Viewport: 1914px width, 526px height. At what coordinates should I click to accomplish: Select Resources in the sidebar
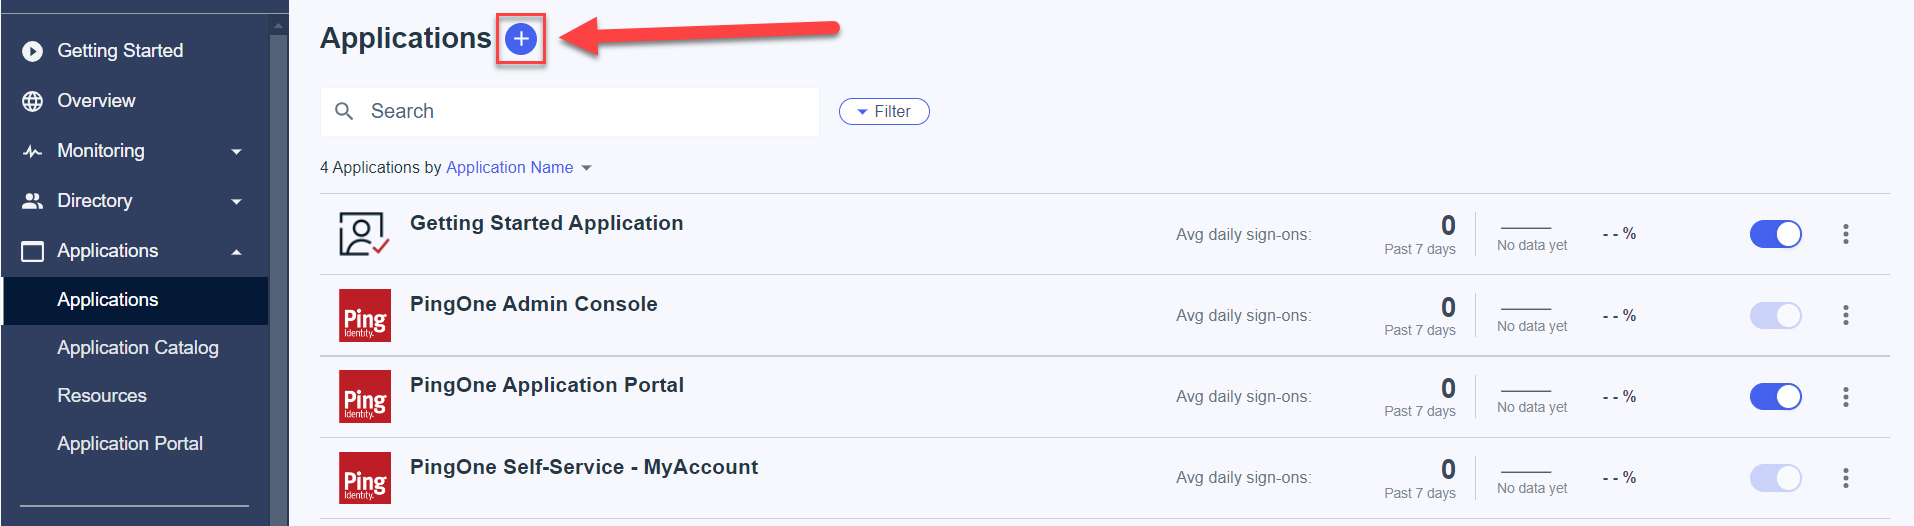(102, 396)
